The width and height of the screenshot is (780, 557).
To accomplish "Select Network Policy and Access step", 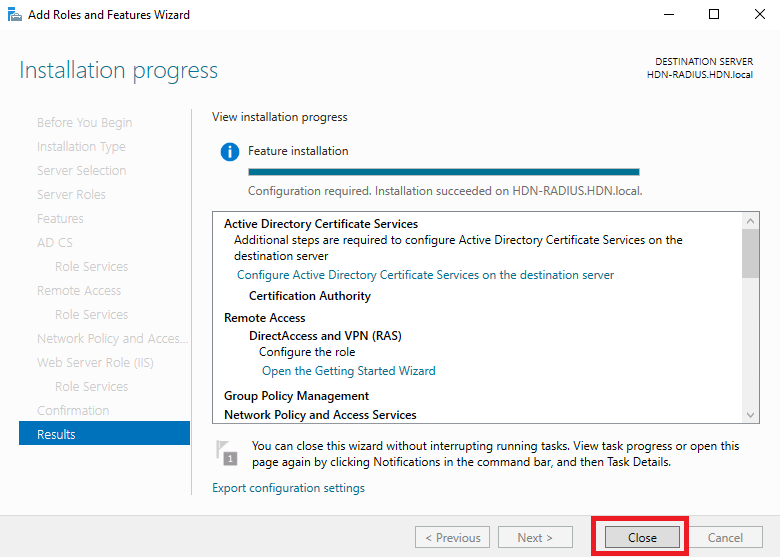I will [112, 339].
